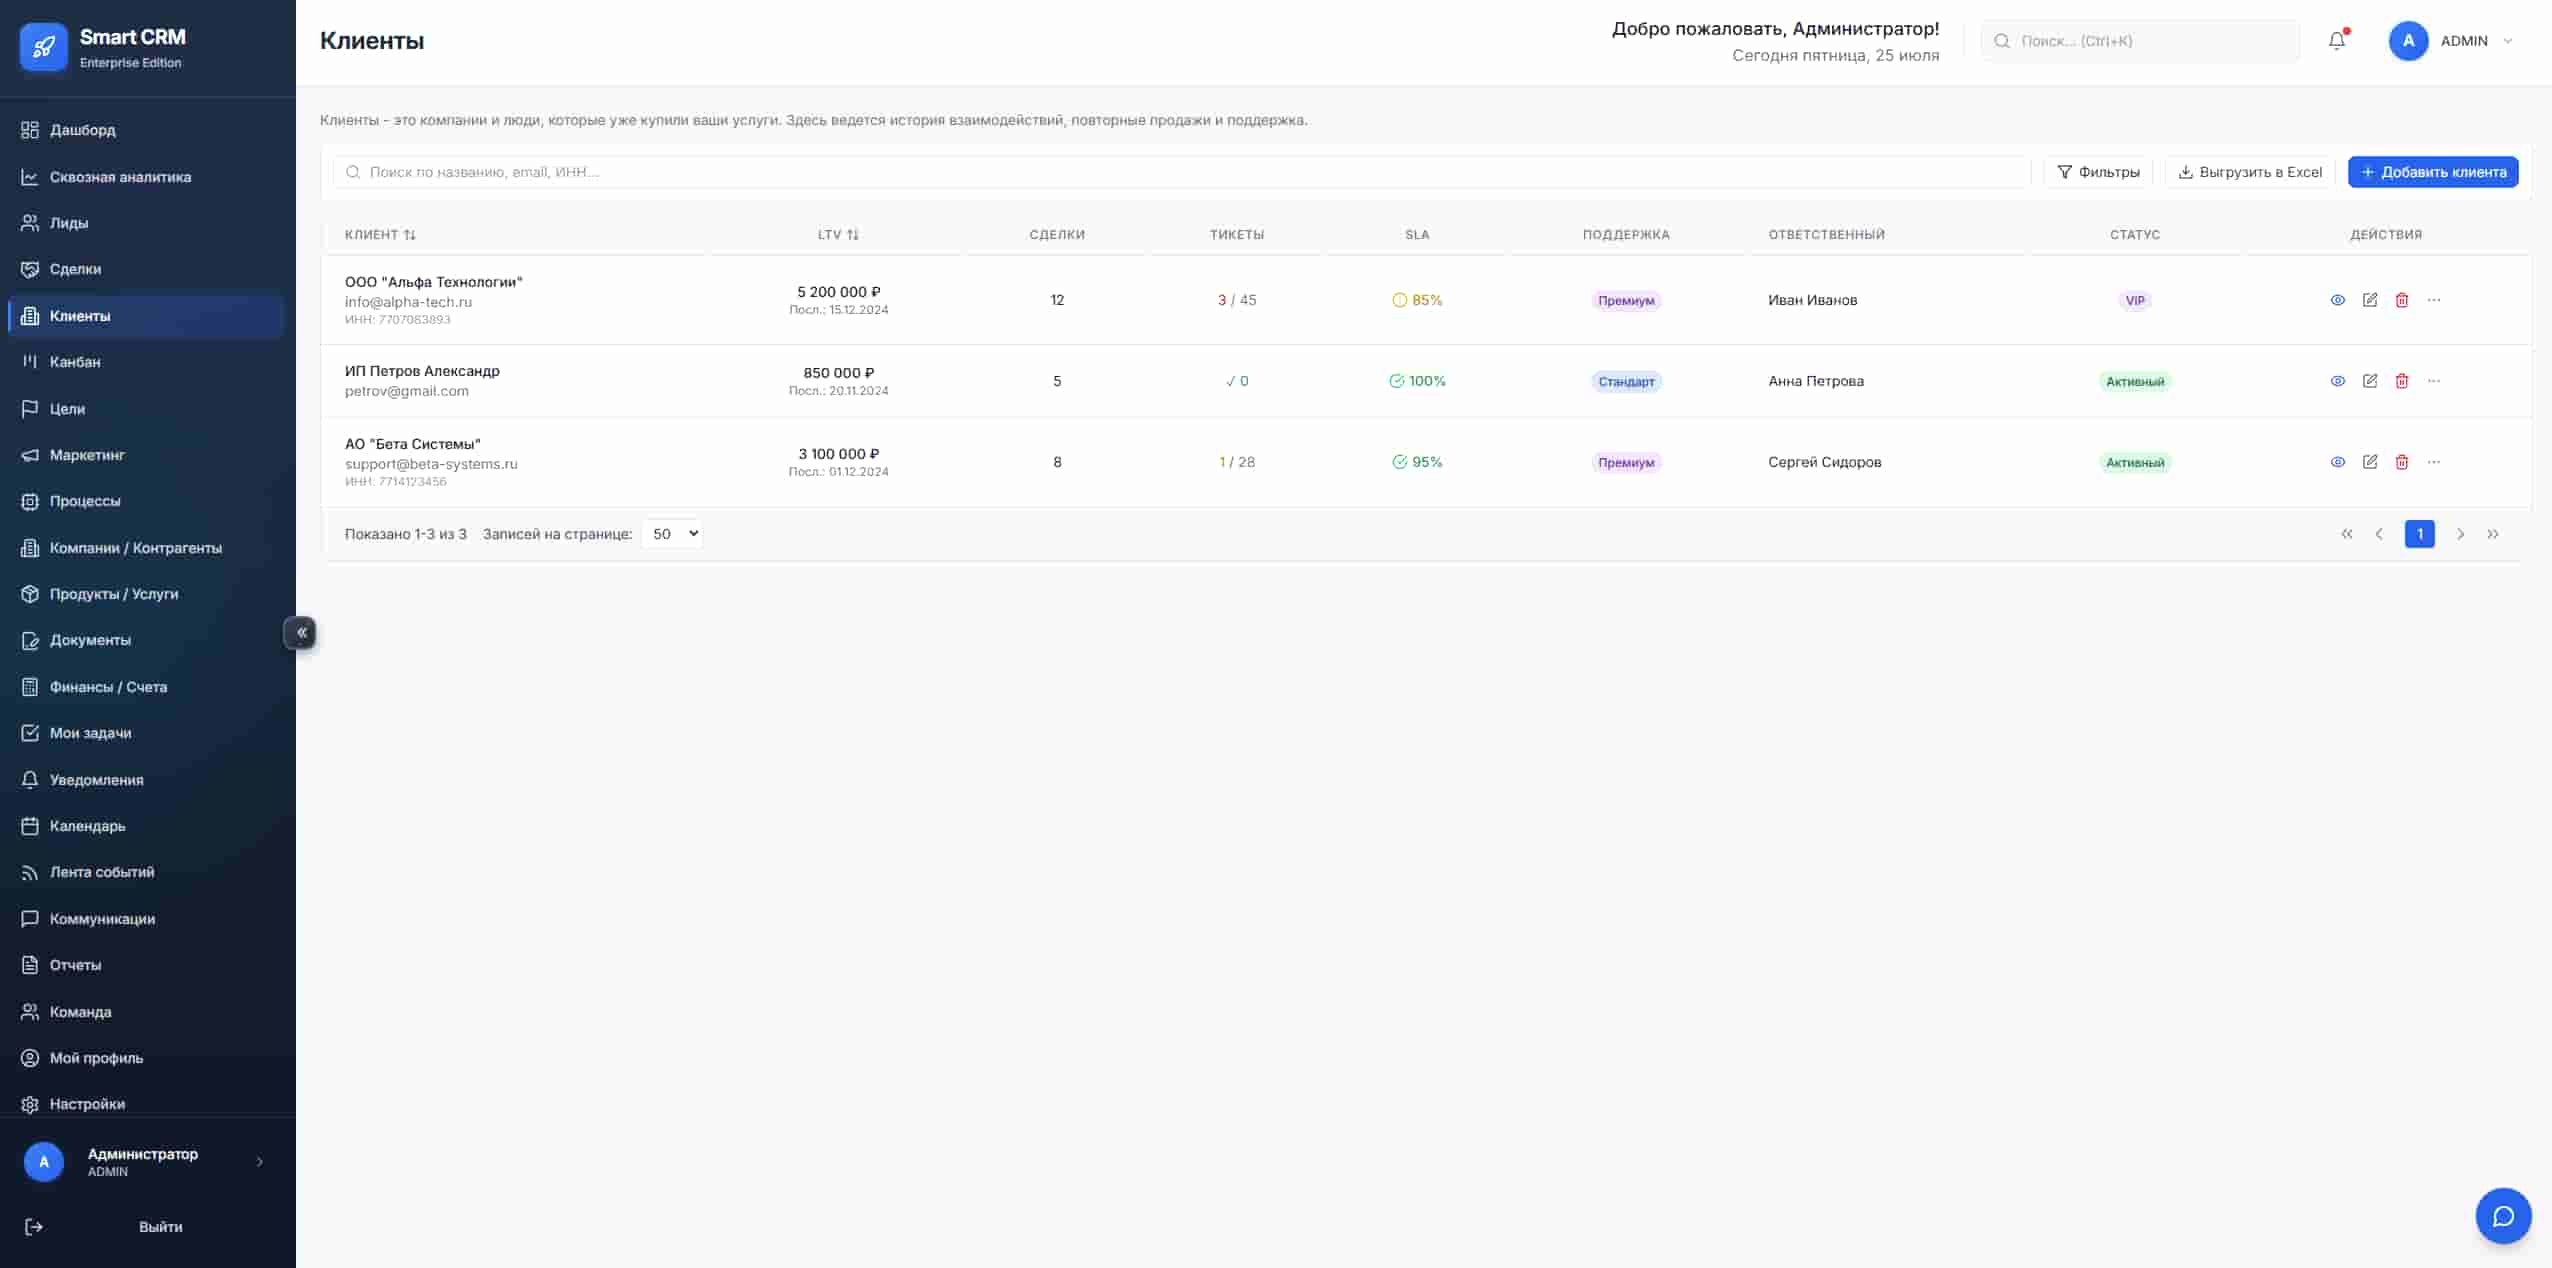Click the logout arrow icon
This screenshot has height=1268, width=2552.
point(34,1227)
